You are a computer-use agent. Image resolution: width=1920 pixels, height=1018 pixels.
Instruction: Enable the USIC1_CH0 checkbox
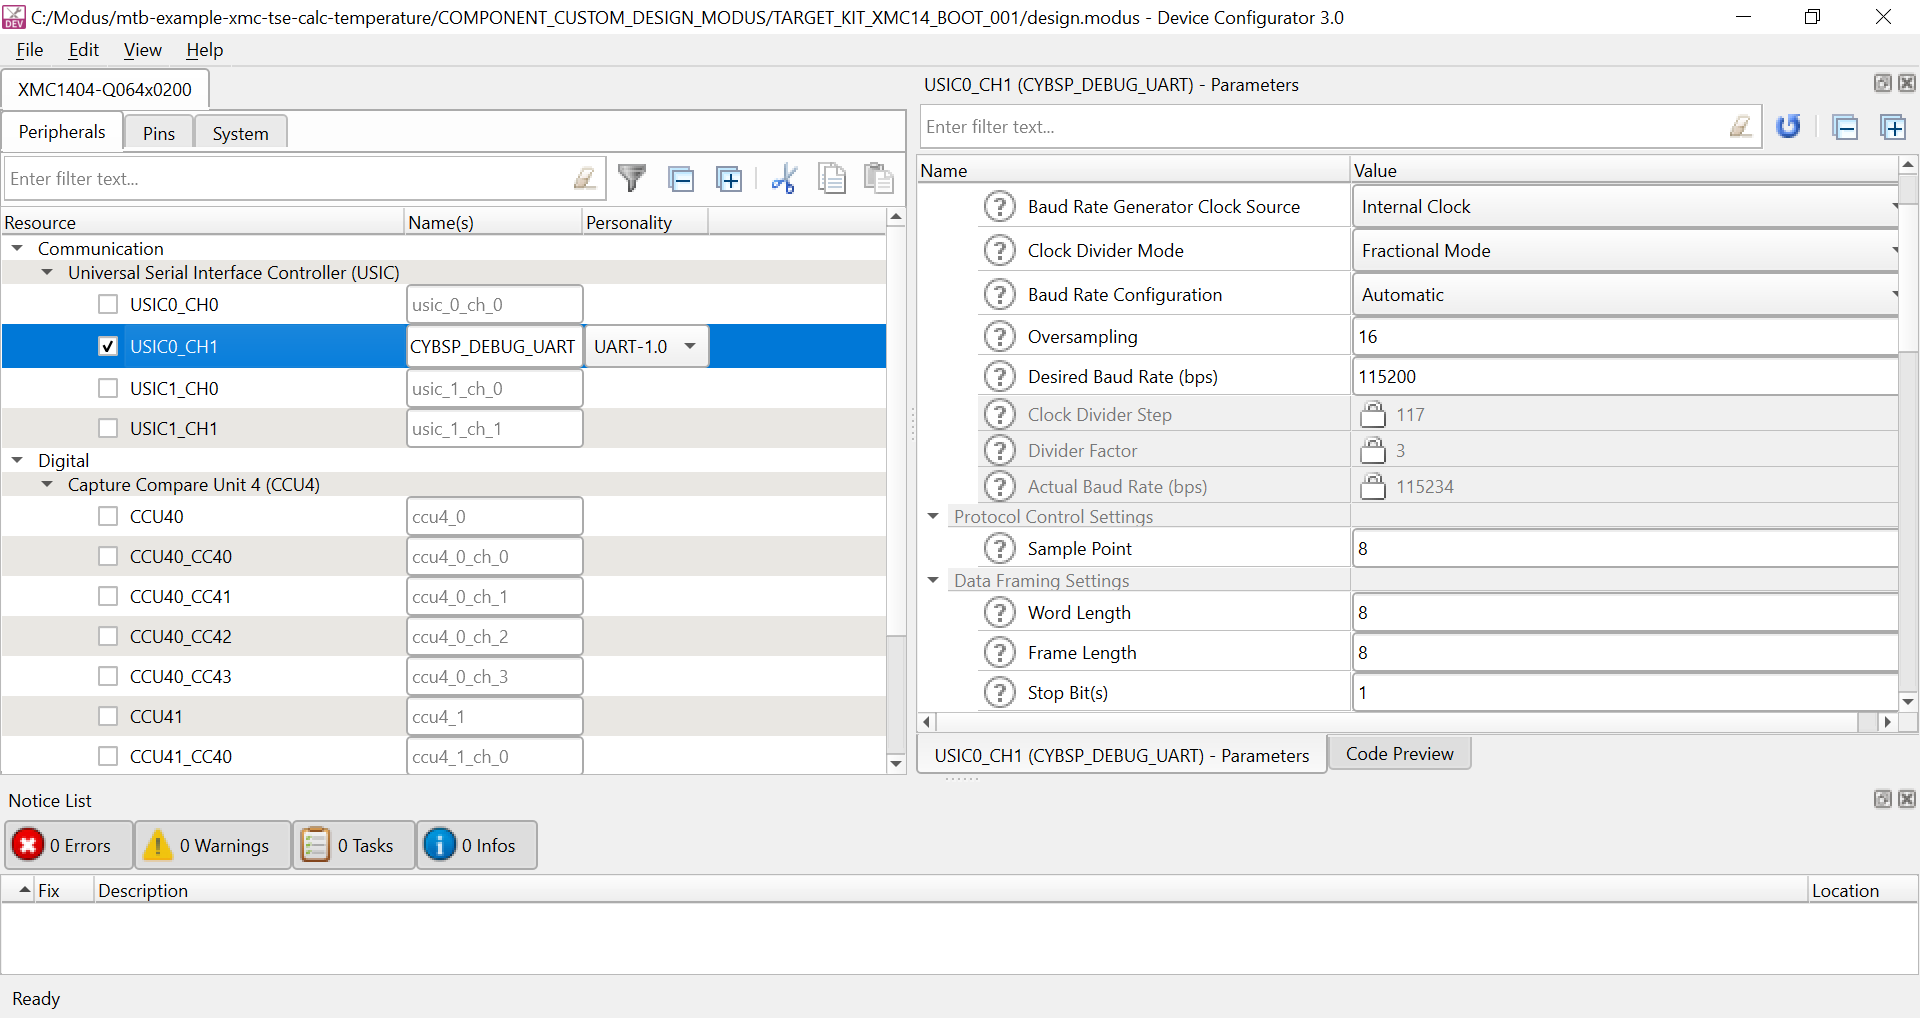[108, 389]
